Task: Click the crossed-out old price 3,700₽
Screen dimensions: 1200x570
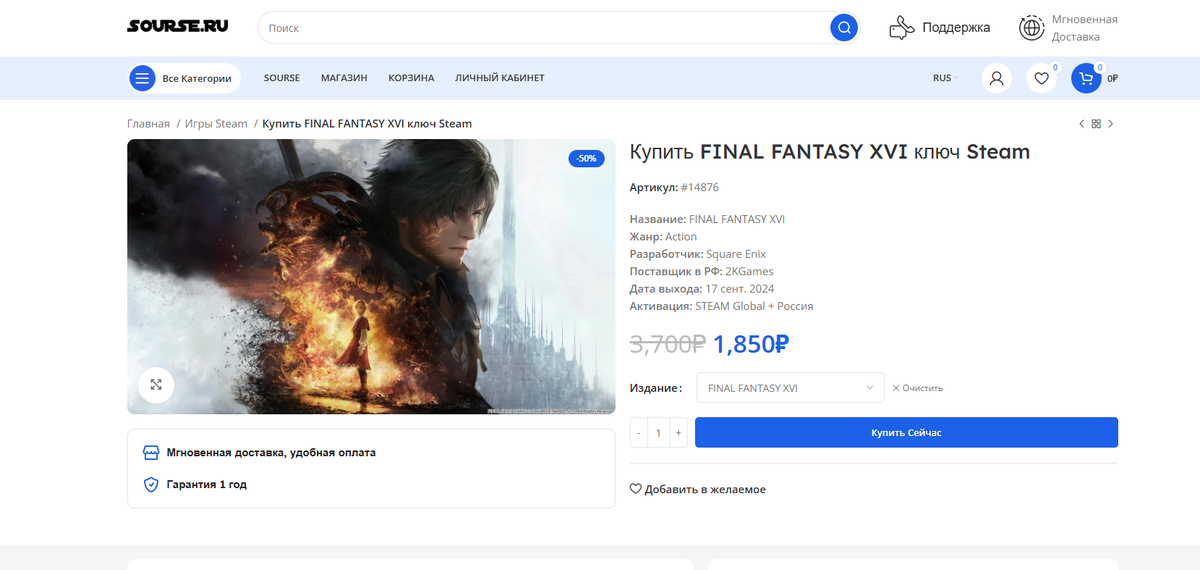Action: 667,344
